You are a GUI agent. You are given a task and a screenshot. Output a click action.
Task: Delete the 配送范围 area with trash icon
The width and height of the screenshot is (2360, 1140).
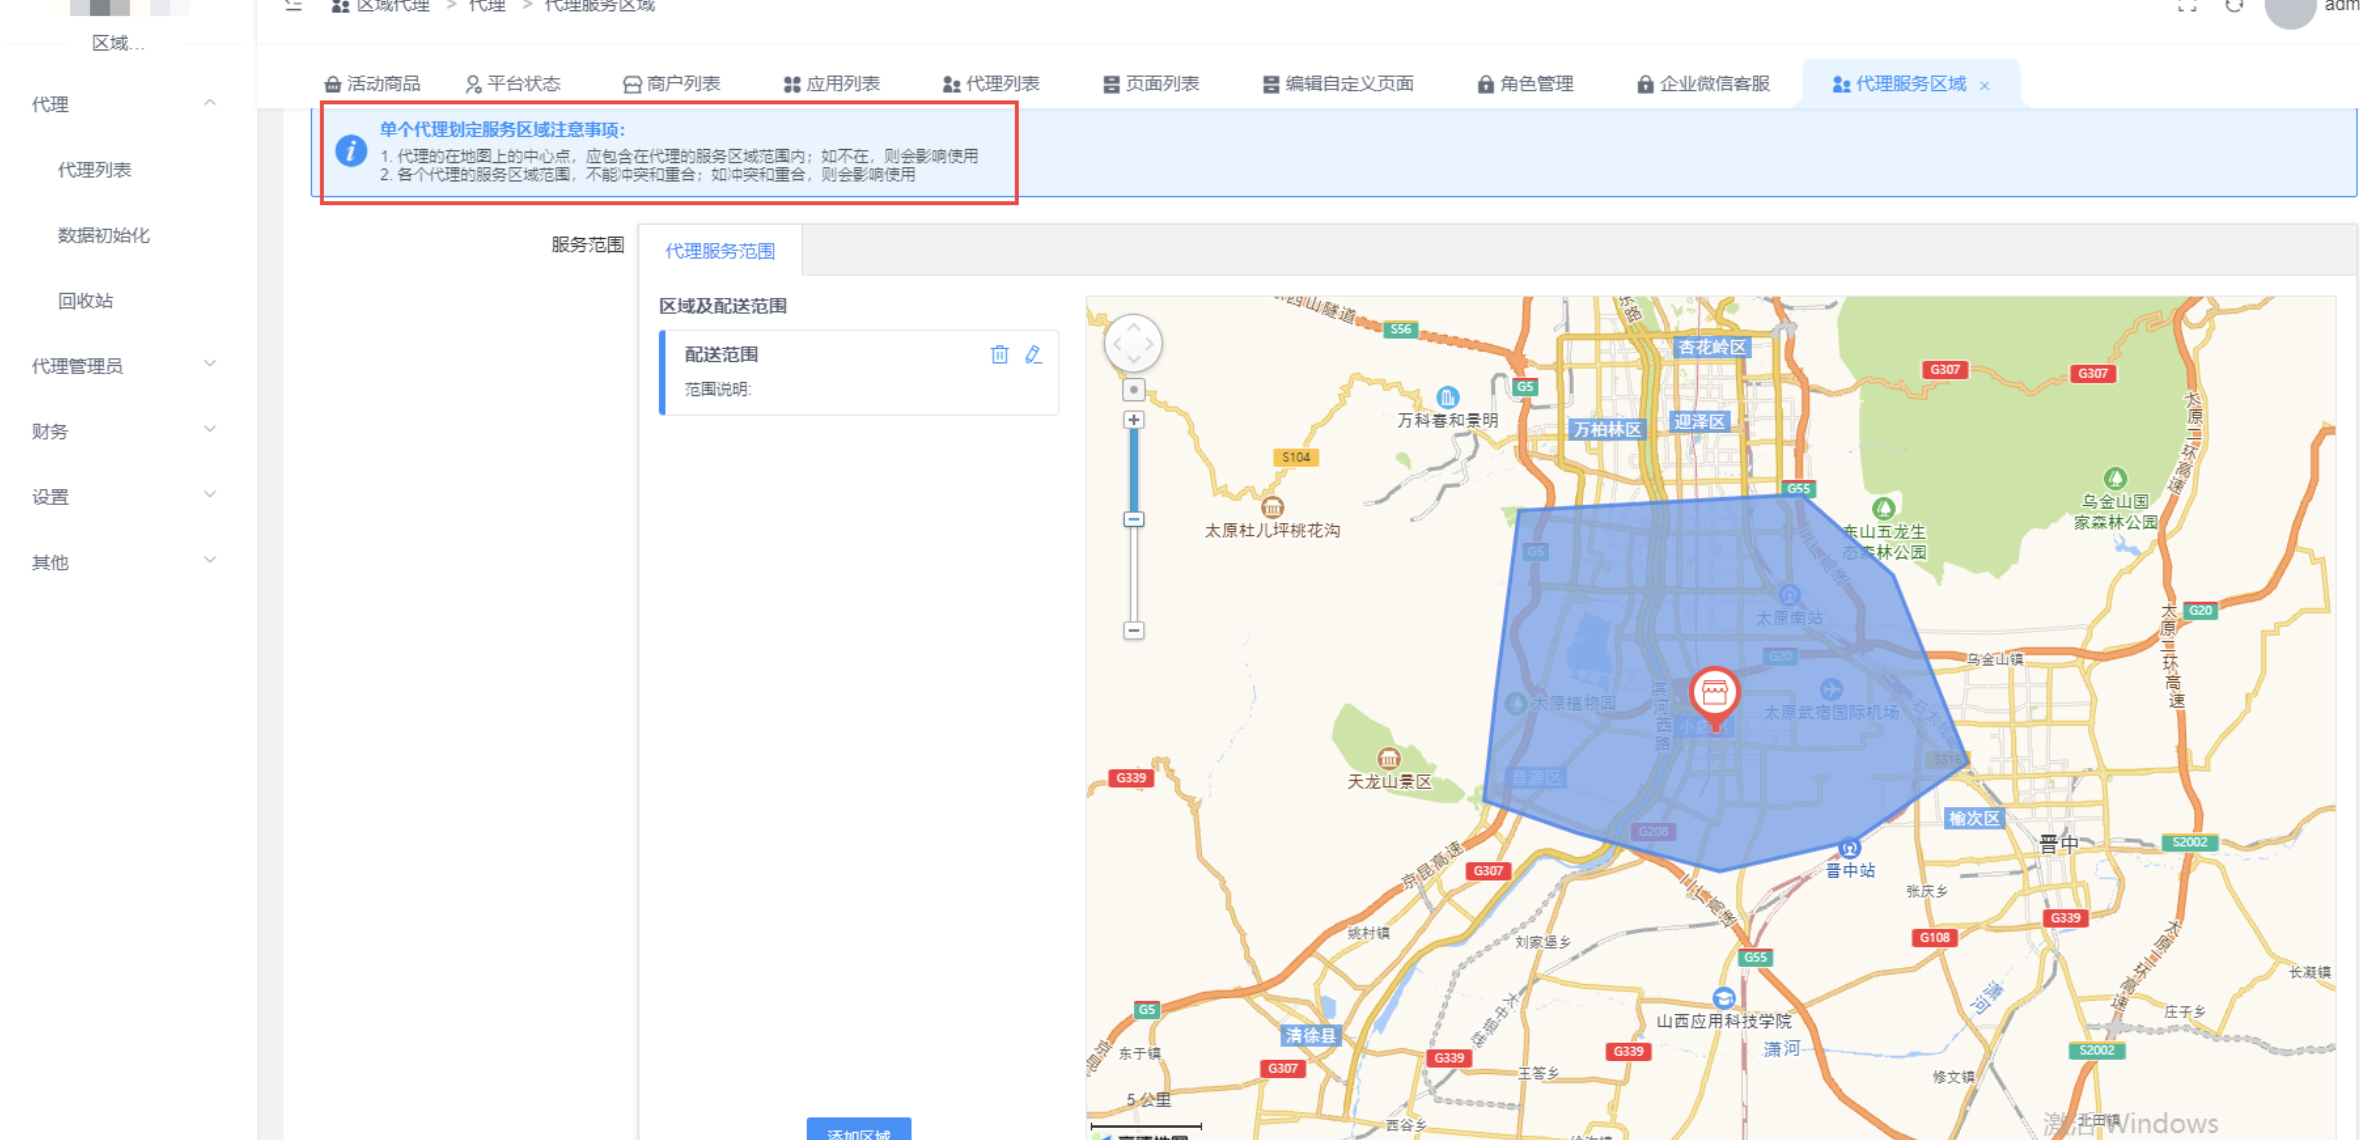pos(999,355)
